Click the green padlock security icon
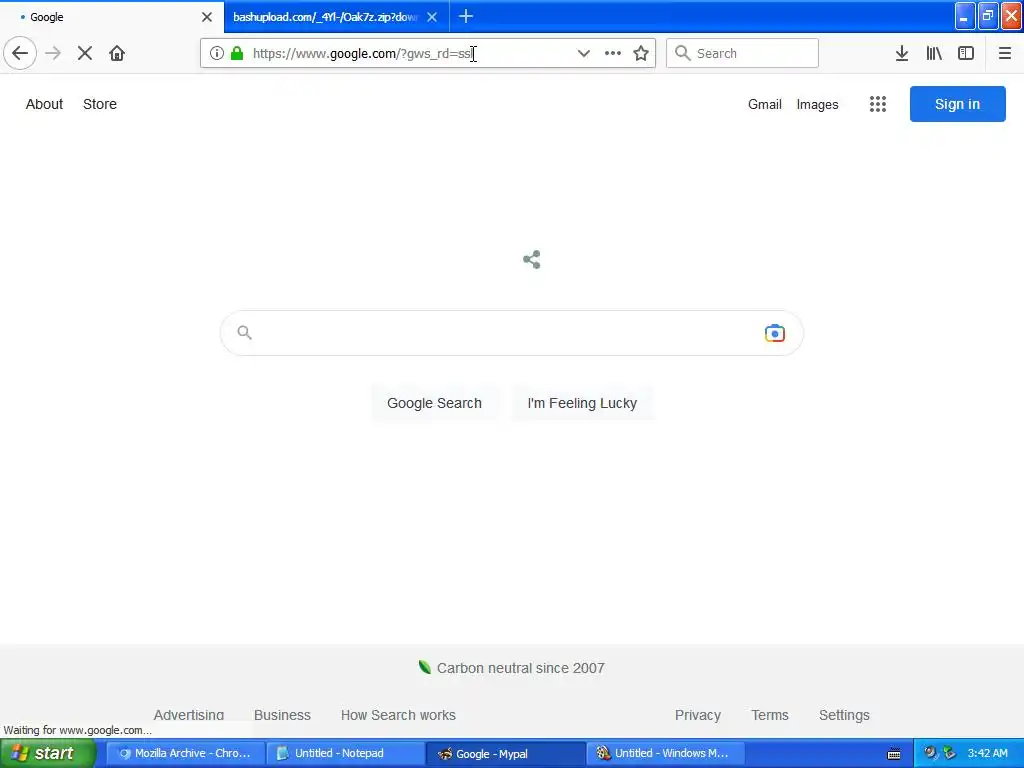This screenshot has height=768, width=1024. (x=237, y=54)
